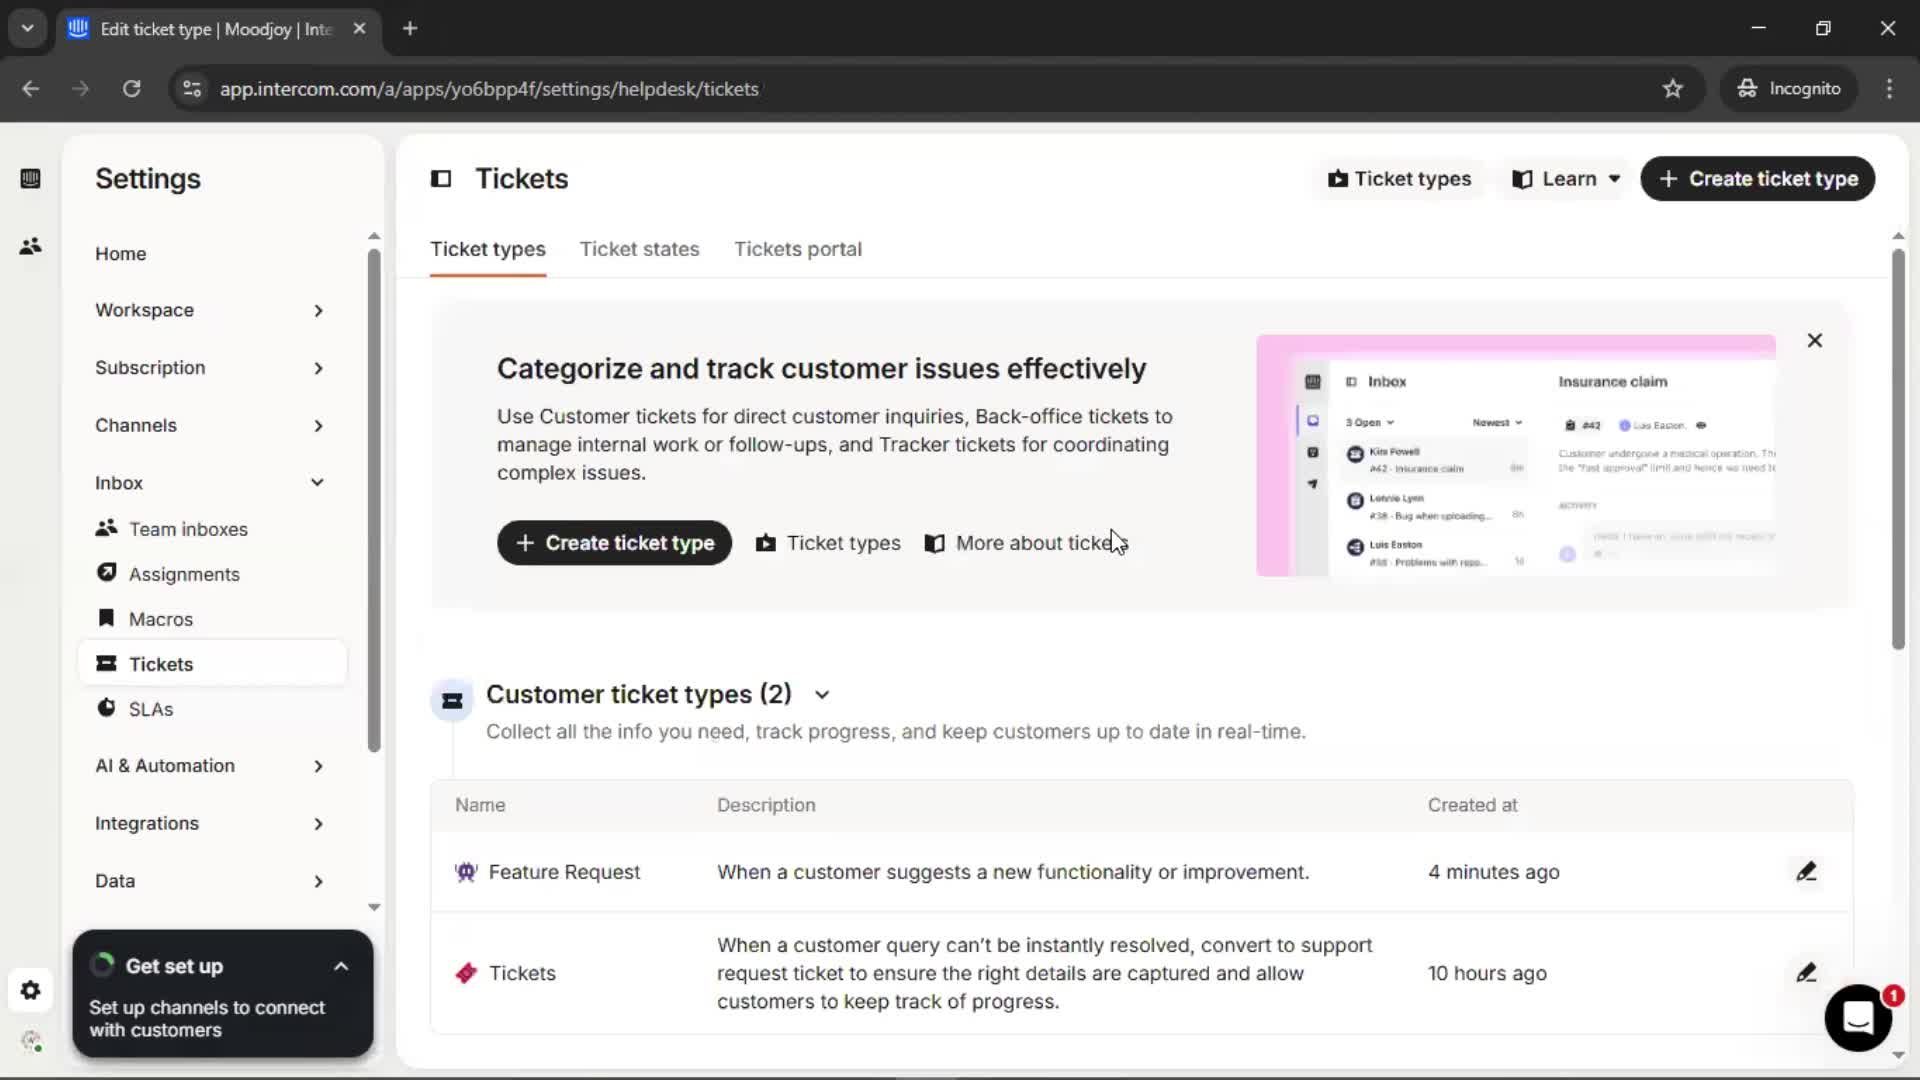Click the small icon below settings gear
Viewport: 1920px width, 1080px height.
[31, 1041]
